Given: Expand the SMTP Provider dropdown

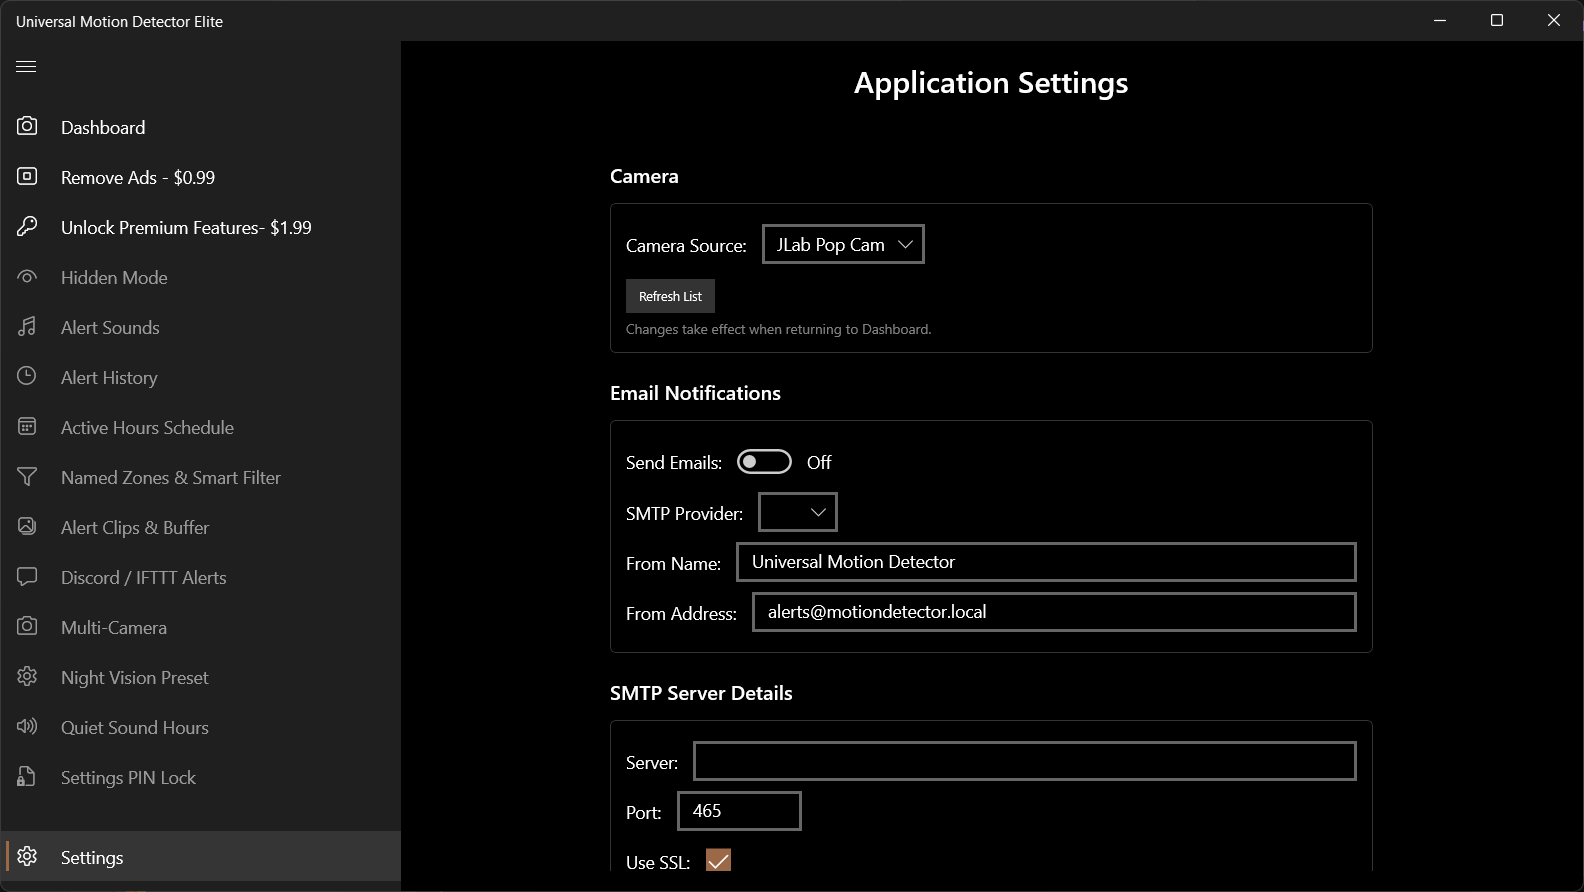Looking at the screenshot, I should click(798, 512).
